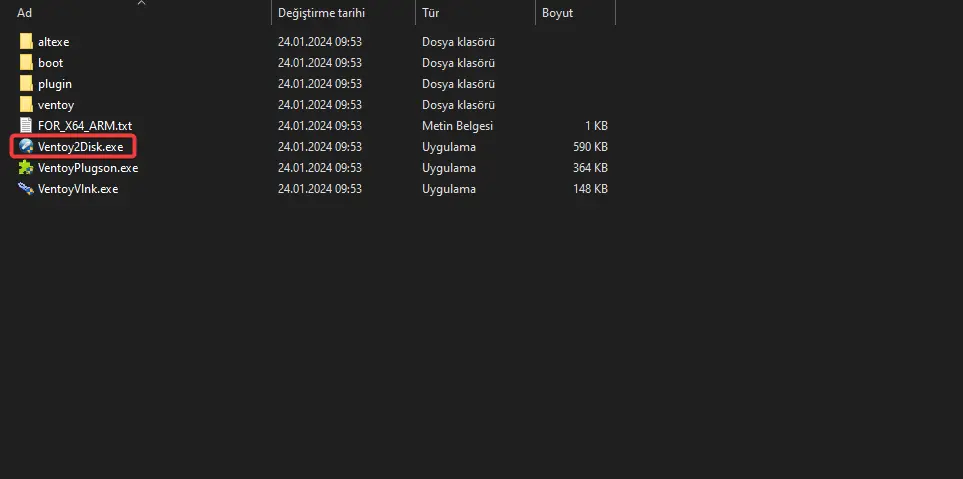Screen dimensions: 963x479
Task: Select the FOR_X64_ARM.txt file name
Action: [85, 126]
